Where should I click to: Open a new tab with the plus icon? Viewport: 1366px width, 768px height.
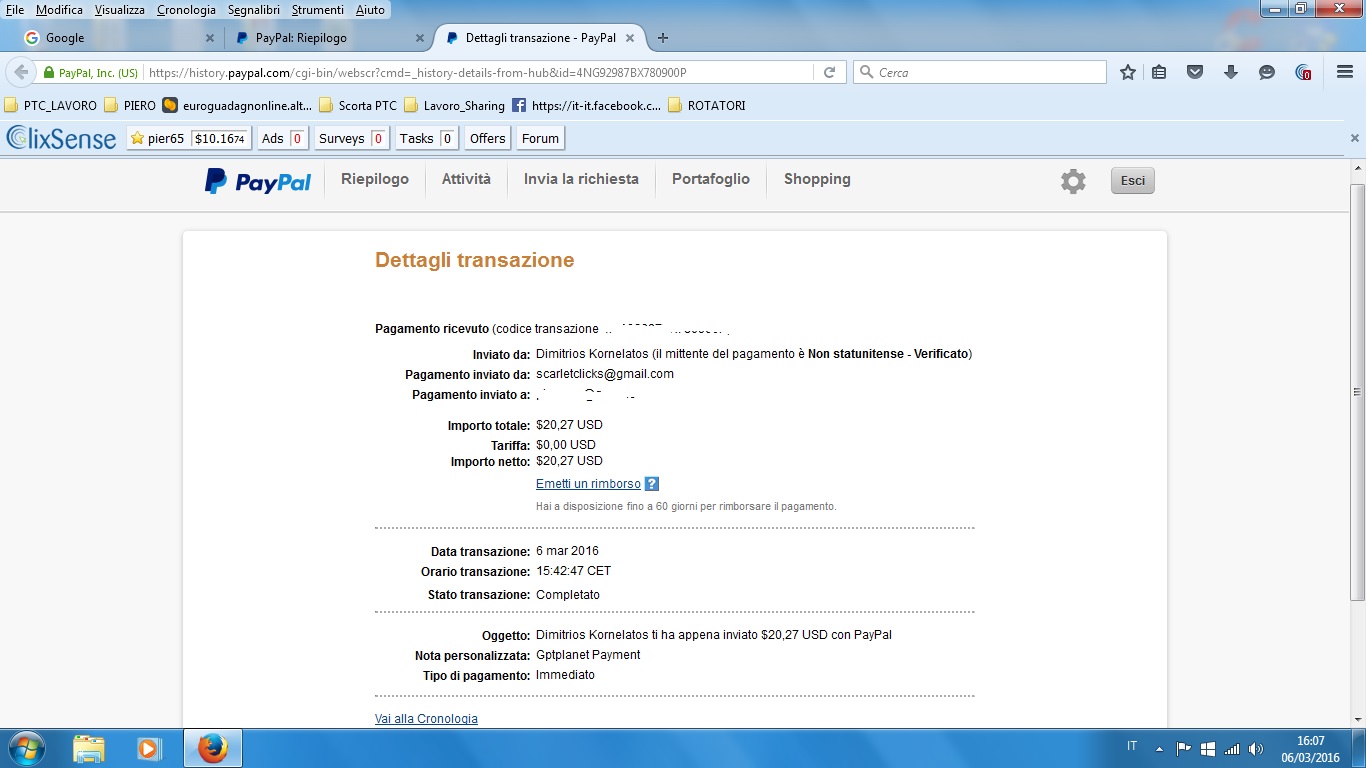(x=662, y=38)
